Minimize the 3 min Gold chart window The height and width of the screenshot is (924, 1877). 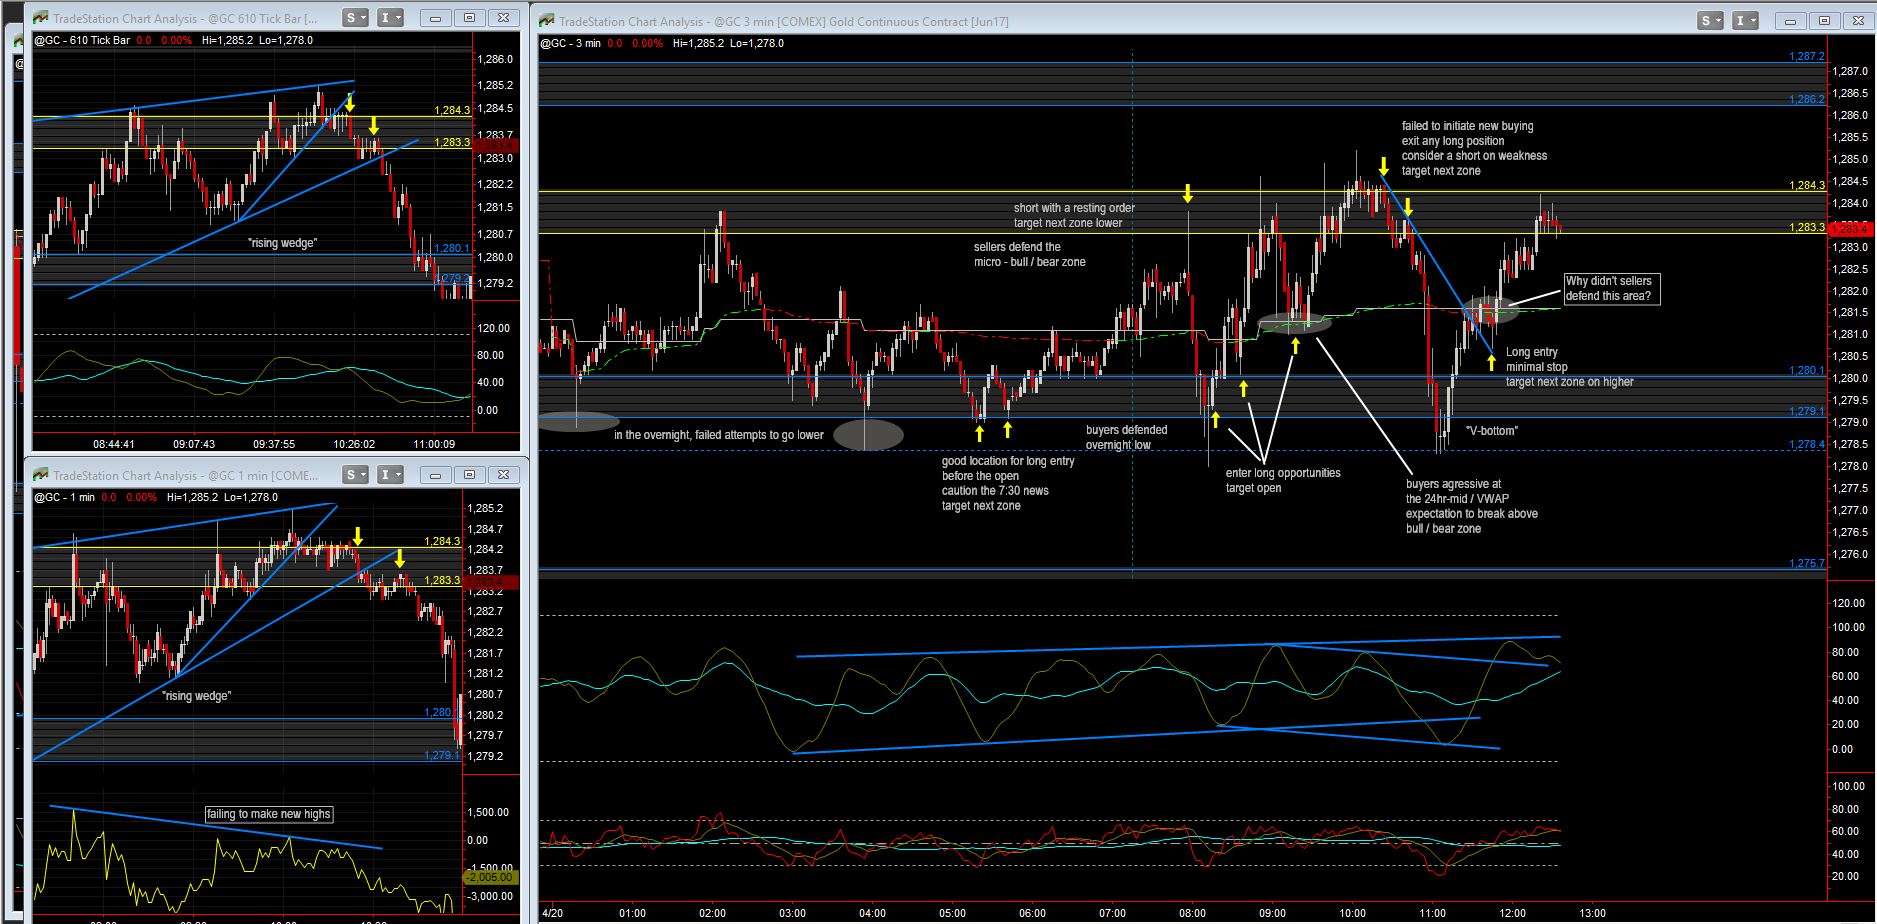[1791, 21]
